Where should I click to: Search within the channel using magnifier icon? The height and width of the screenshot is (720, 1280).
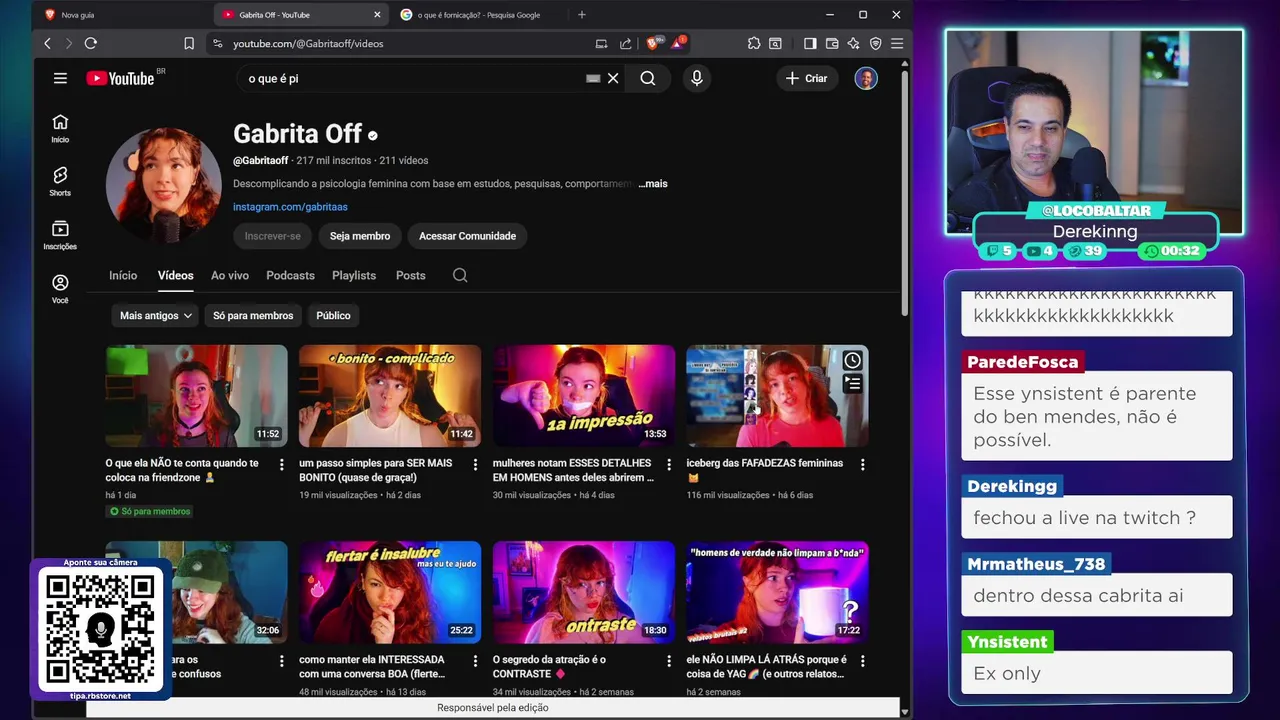coord(460,275)
